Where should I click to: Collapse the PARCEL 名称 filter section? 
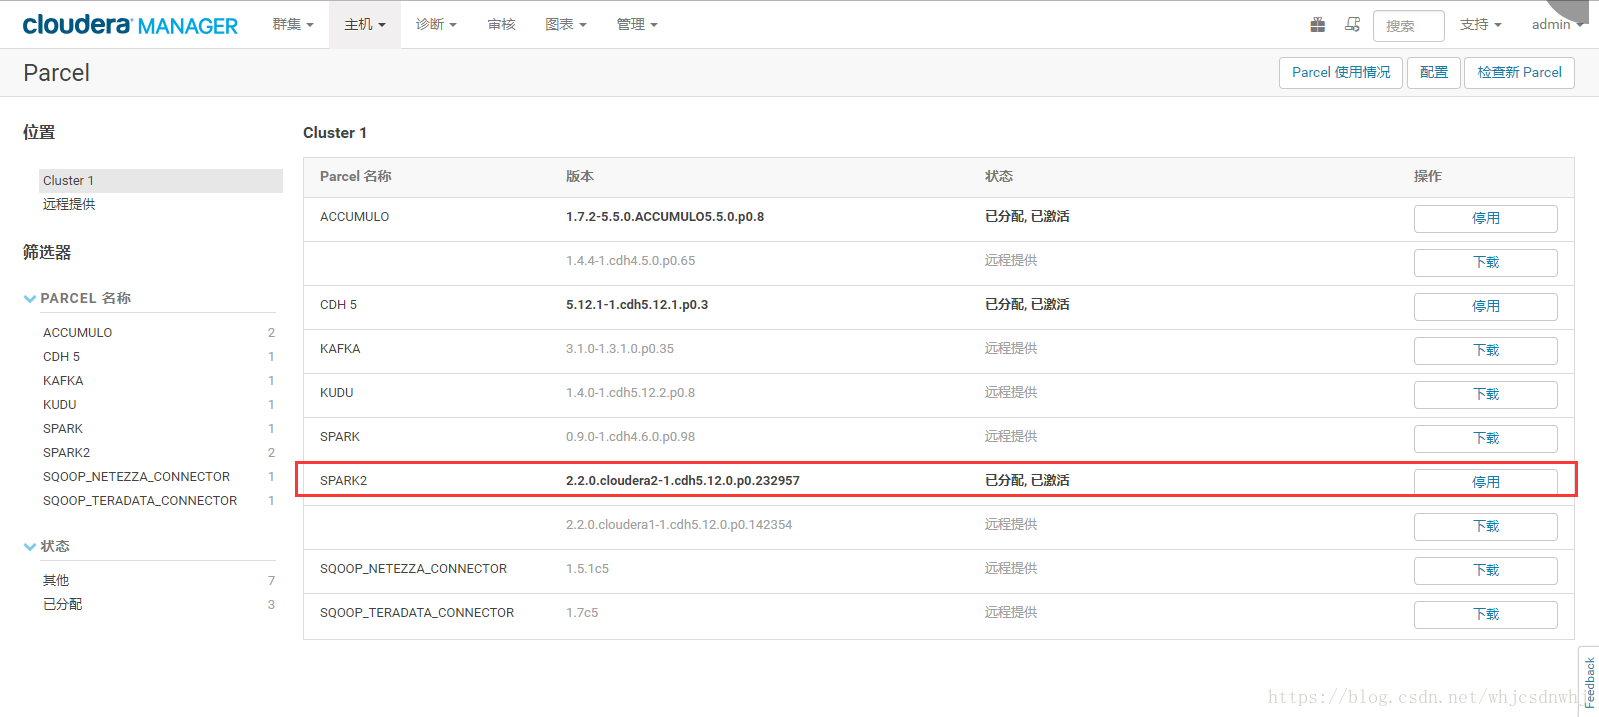(x=77, y=298)
